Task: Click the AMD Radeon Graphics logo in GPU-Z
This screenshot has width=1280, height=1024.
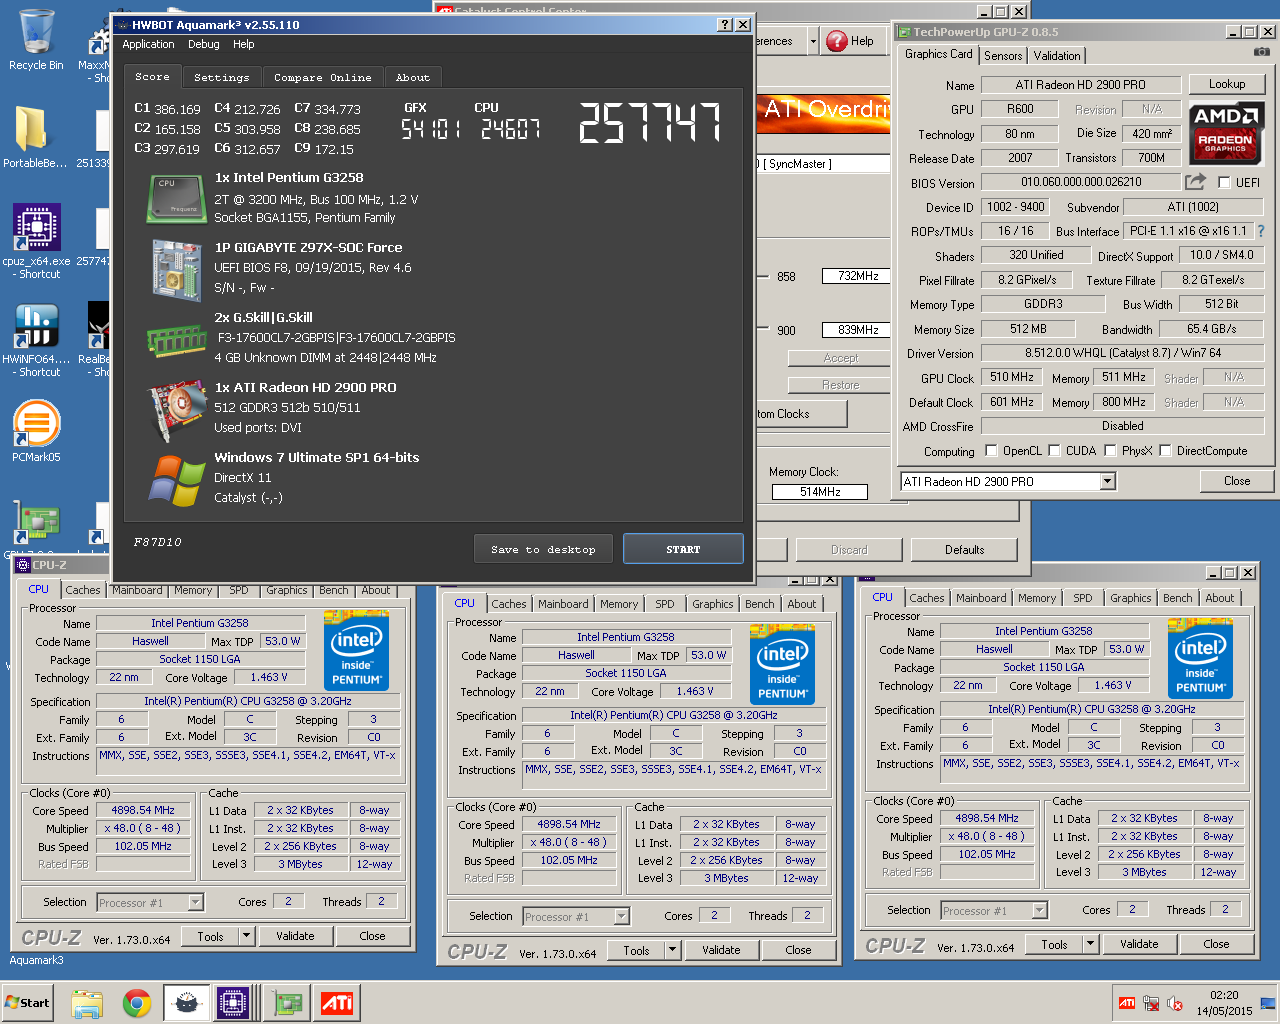Action: [1225, 132]
